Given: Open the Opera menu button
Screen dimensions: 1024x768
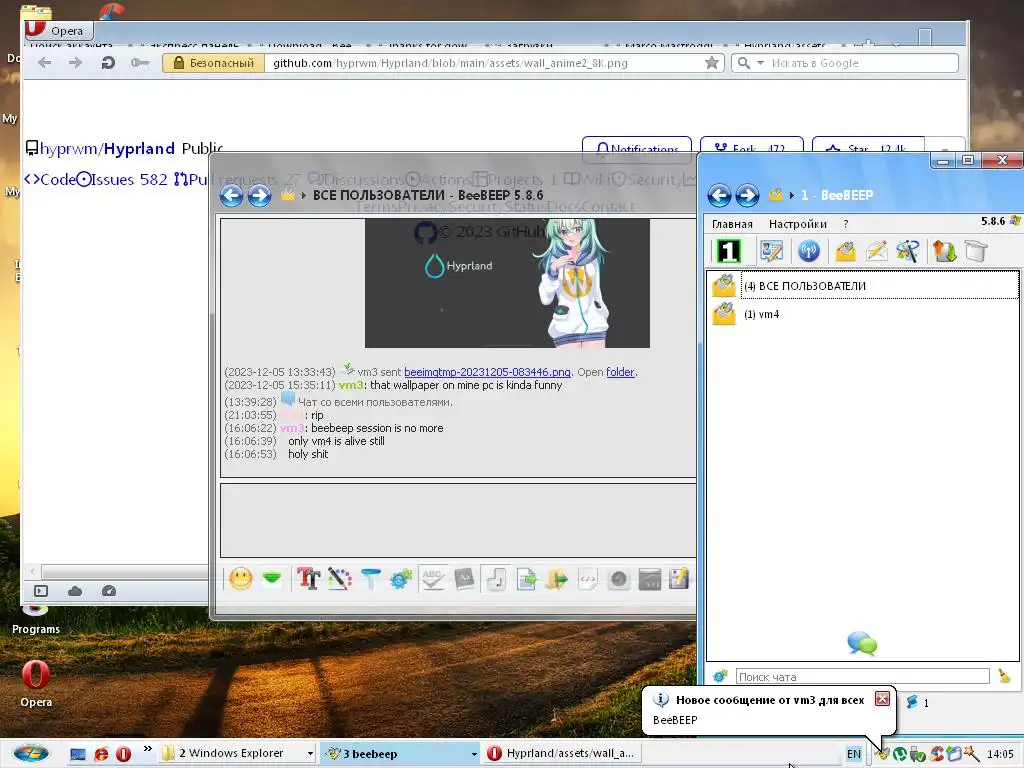Looking at the screenshot, I should click(x=59, y=30).
